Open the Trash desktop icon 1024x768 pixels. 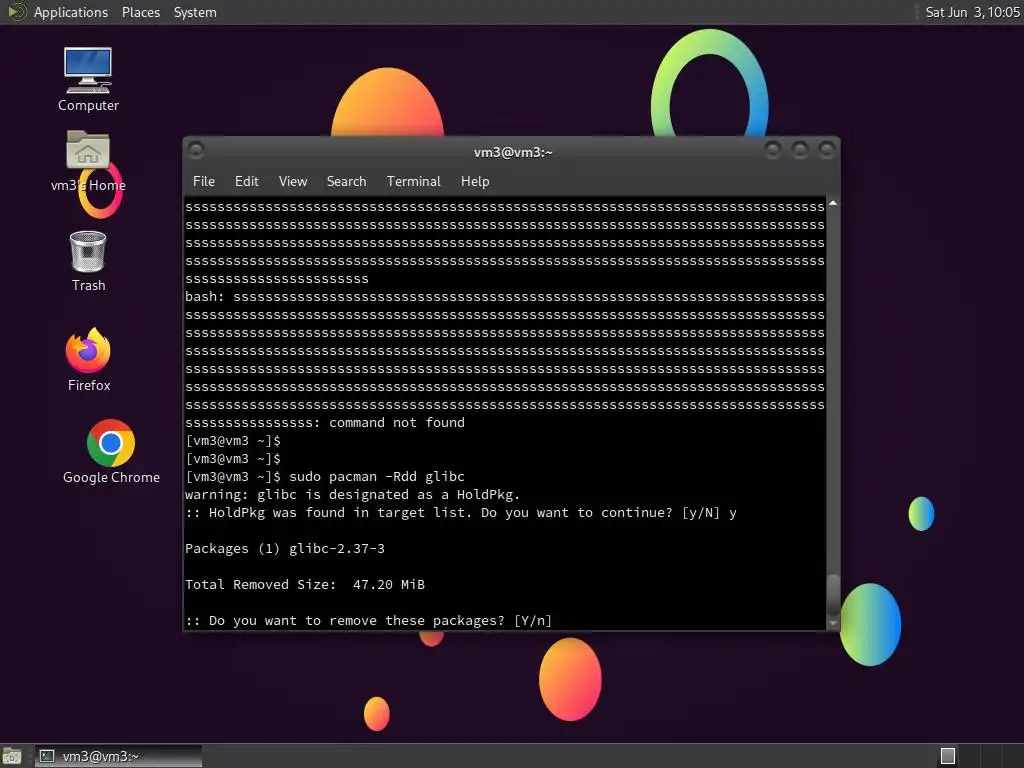coord(88,261)
